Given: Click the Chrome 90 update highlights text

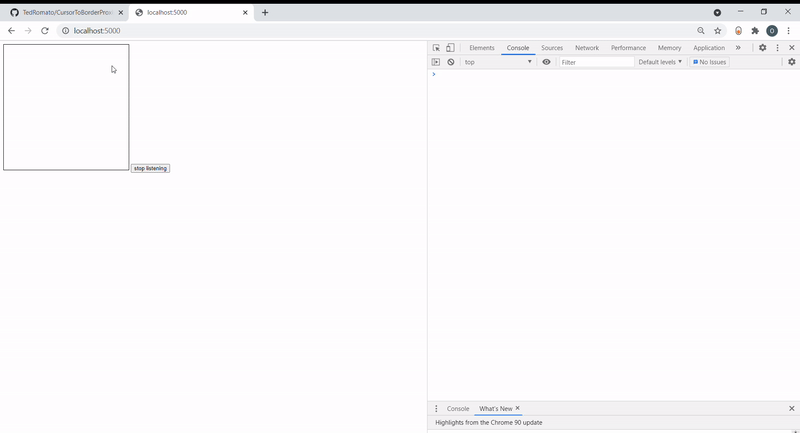Looking at the screenshot, I should tap(489, 422).
